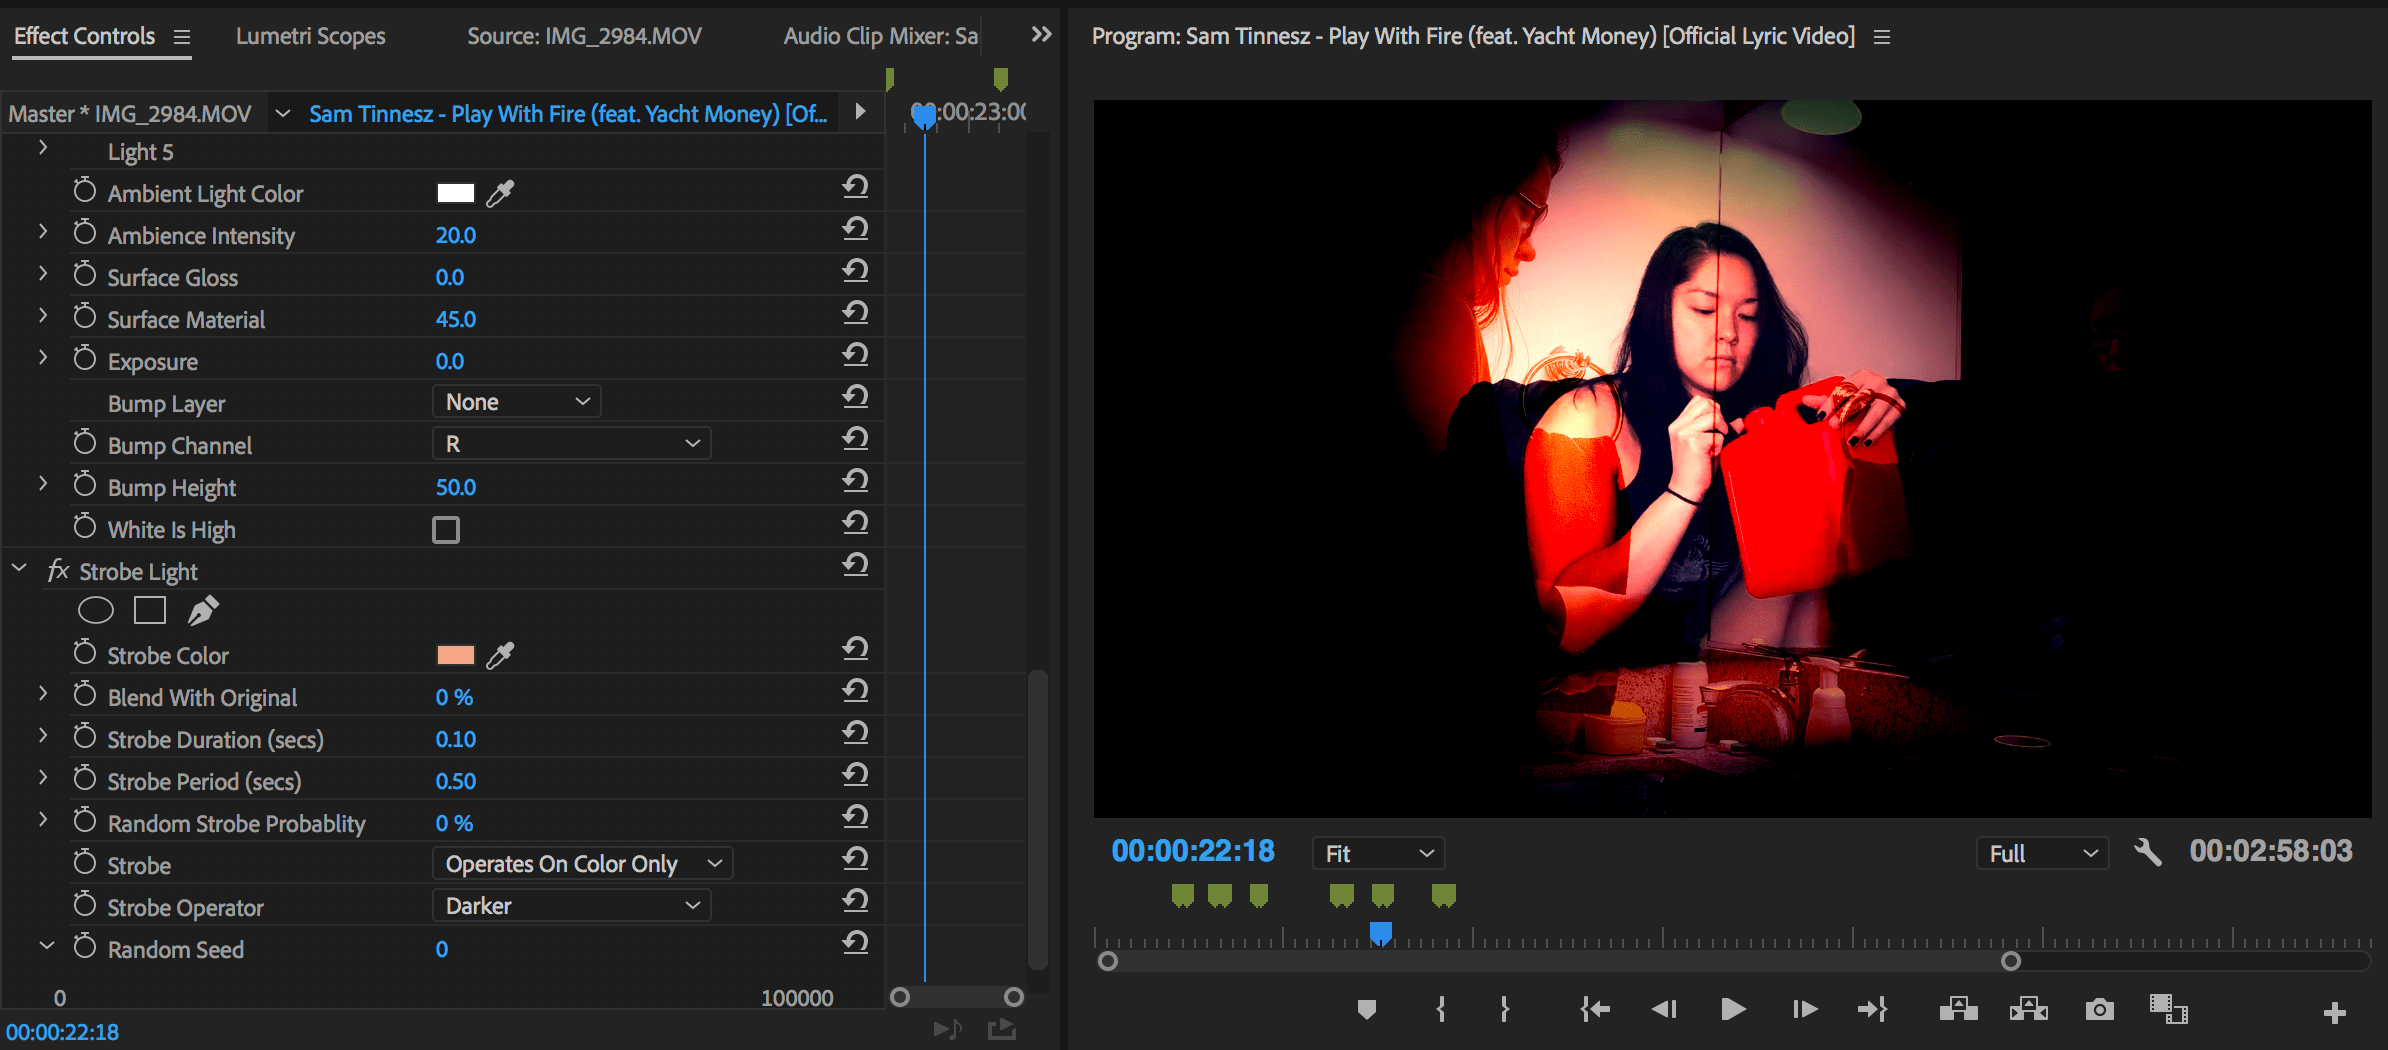Export a frame using the camera icon
Viewport: 2388px width, 1050px height.
[2099, 1009]
